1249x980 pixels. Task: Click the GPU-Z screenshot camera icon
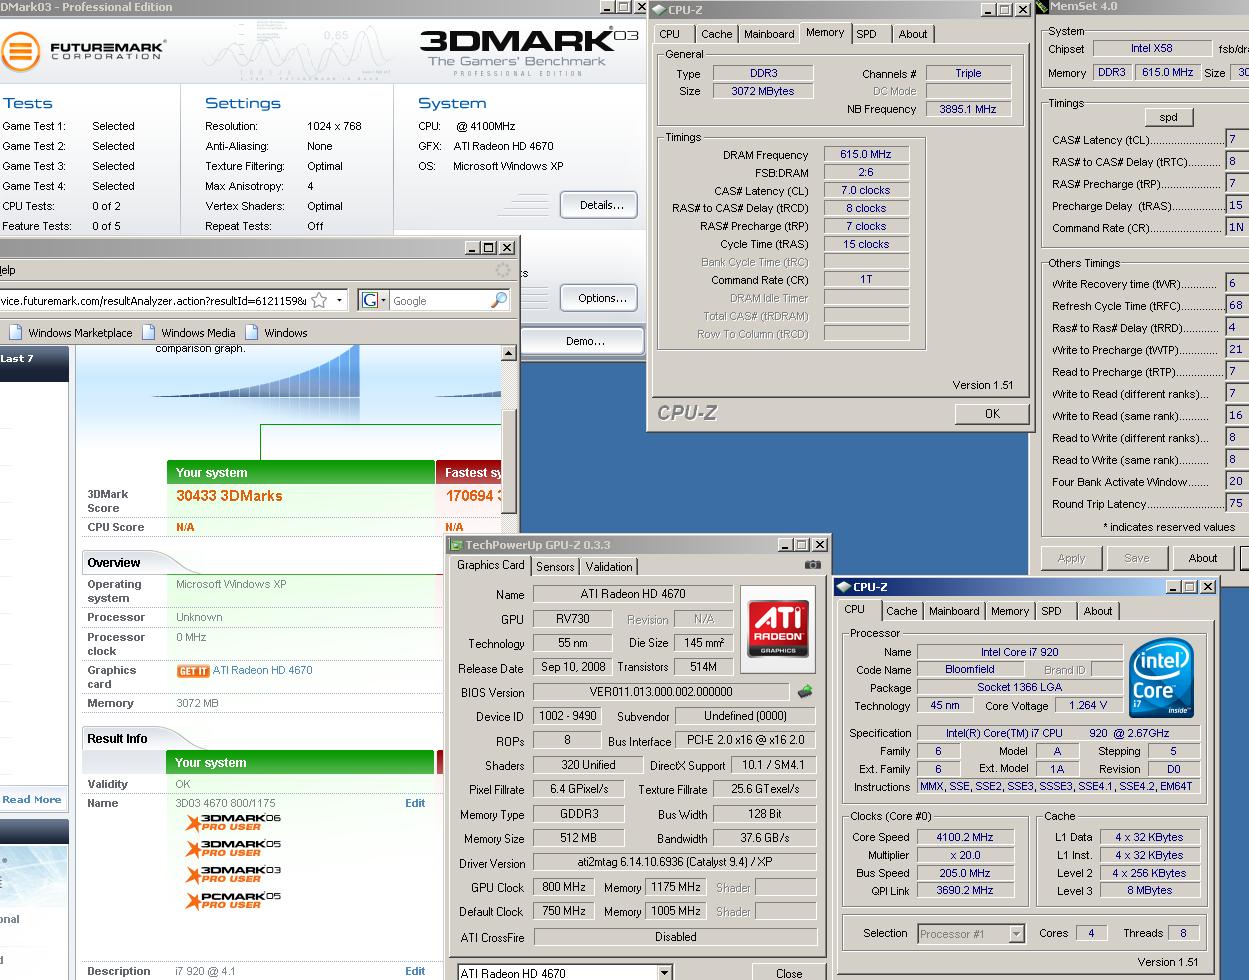pyautogui.click(x=812, y=565)
